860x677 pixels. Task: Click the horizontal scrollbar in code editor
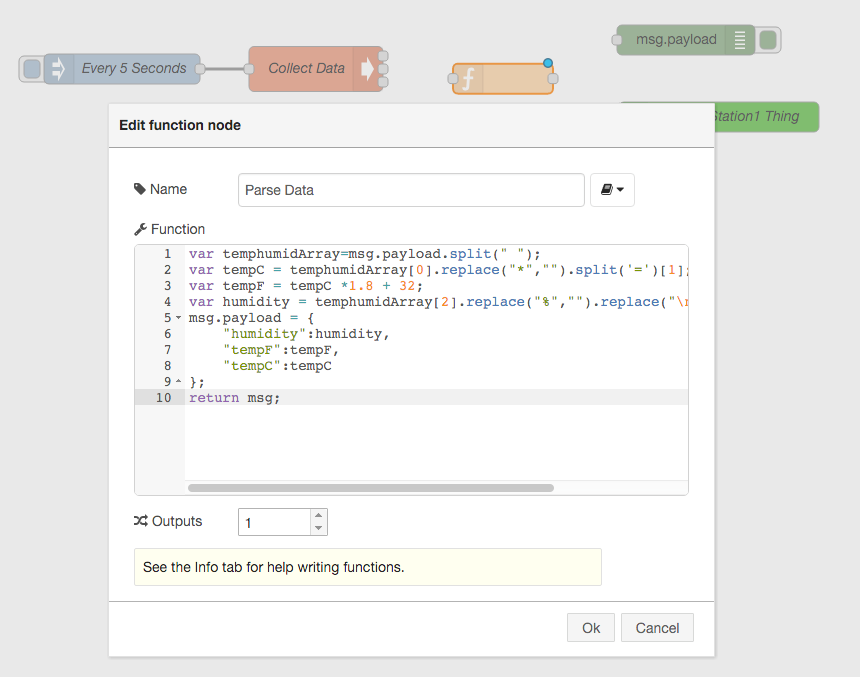click(371, 488)
